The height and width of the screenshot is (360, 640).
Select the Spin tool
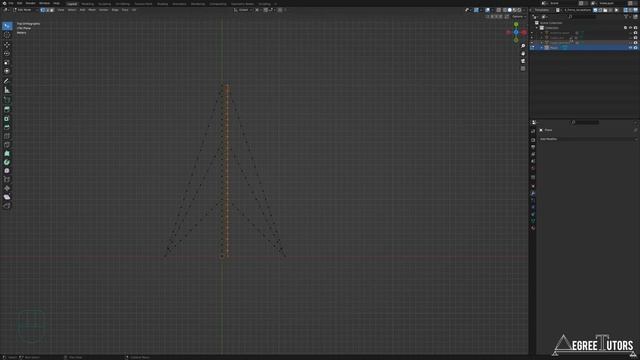(x=7, y=162)
